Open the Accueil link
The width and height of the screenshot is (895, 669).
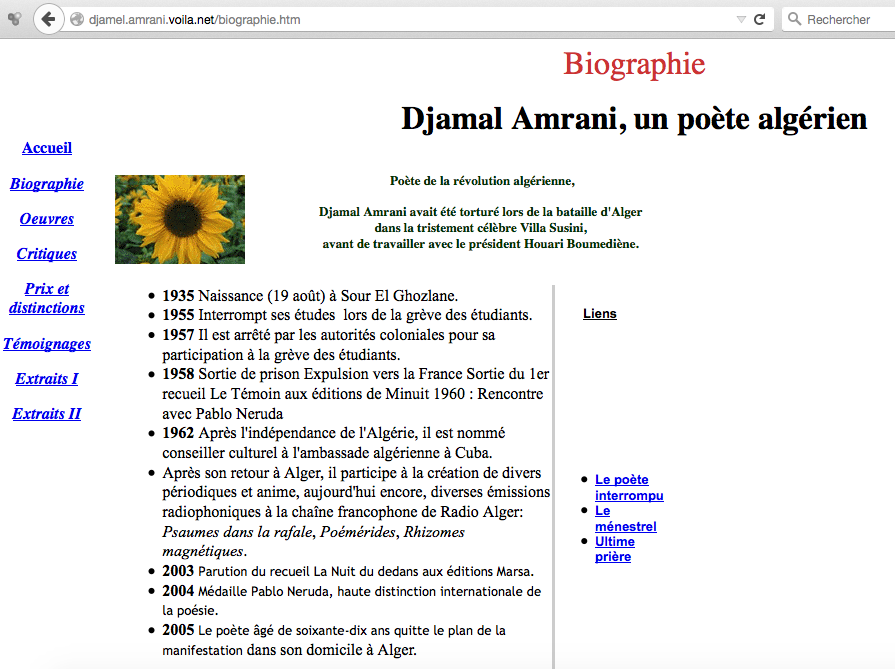(x=47, y=148)
